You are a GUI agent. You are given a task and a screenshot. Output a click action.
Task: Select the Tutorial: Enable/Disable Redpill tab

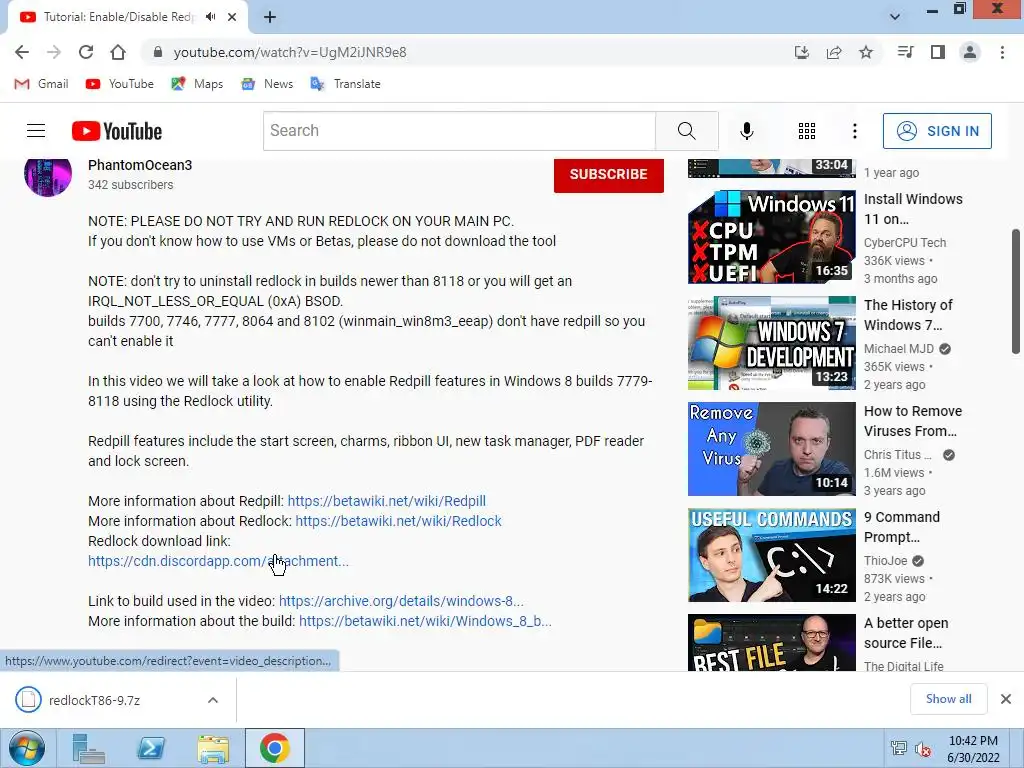coord(118,17)
